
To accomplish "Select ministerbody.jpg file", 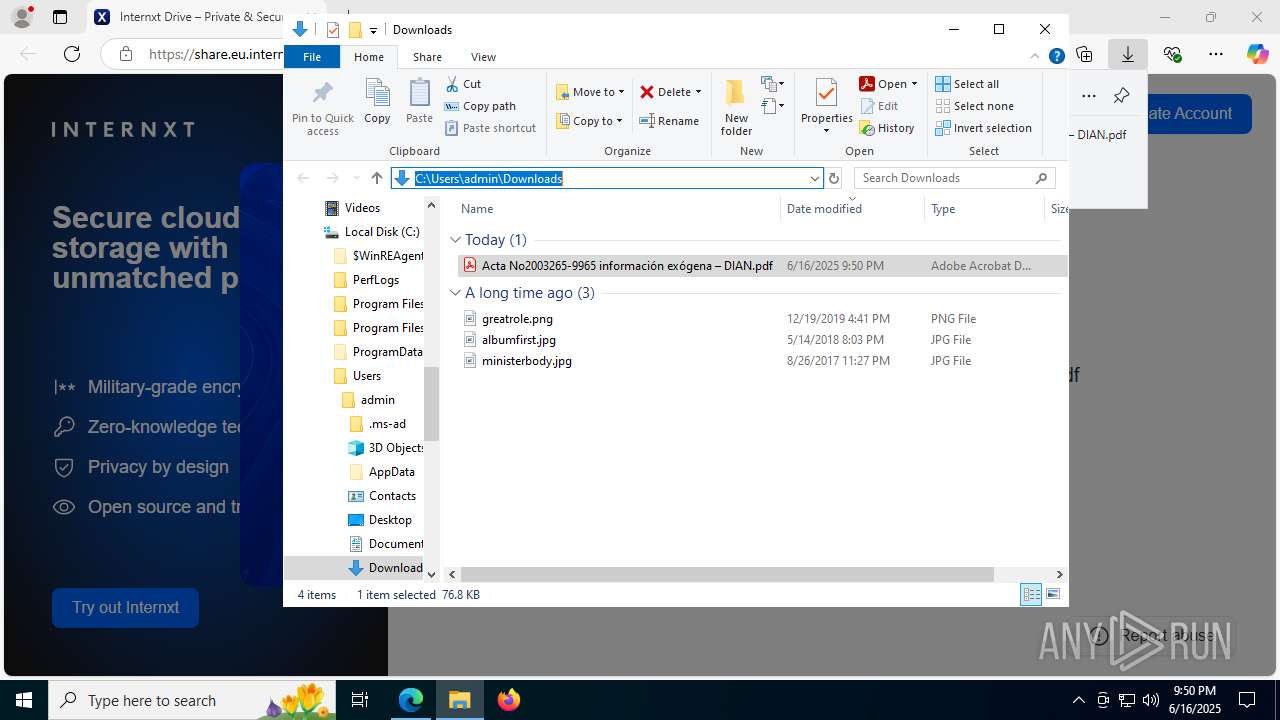I will (x=526, y=361).
